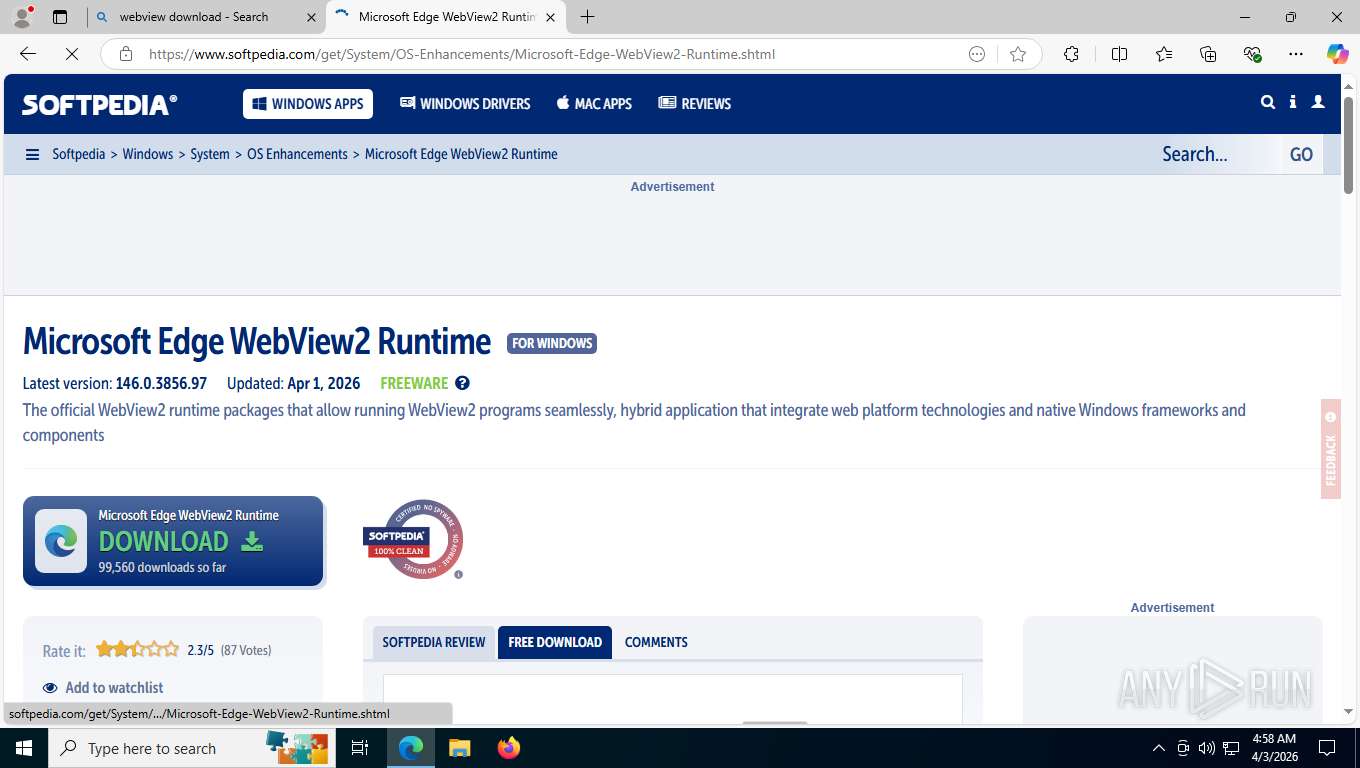The image size is (1360, 768).
Task: Click the vertical Feedback side tab
Action: tap(1330, 449)
